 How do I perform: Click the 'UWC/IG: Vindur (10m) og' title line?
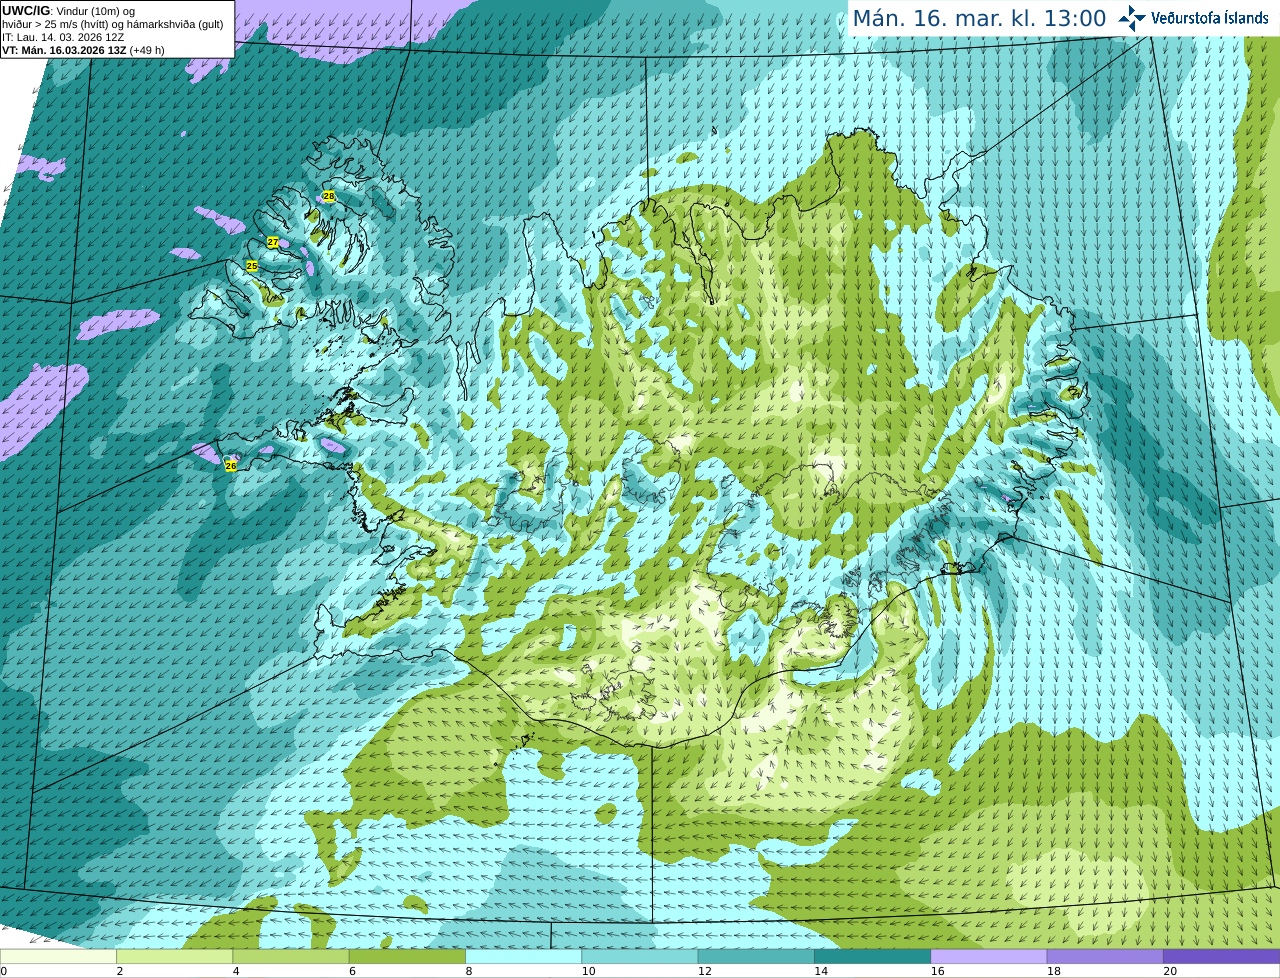(68, 11)
